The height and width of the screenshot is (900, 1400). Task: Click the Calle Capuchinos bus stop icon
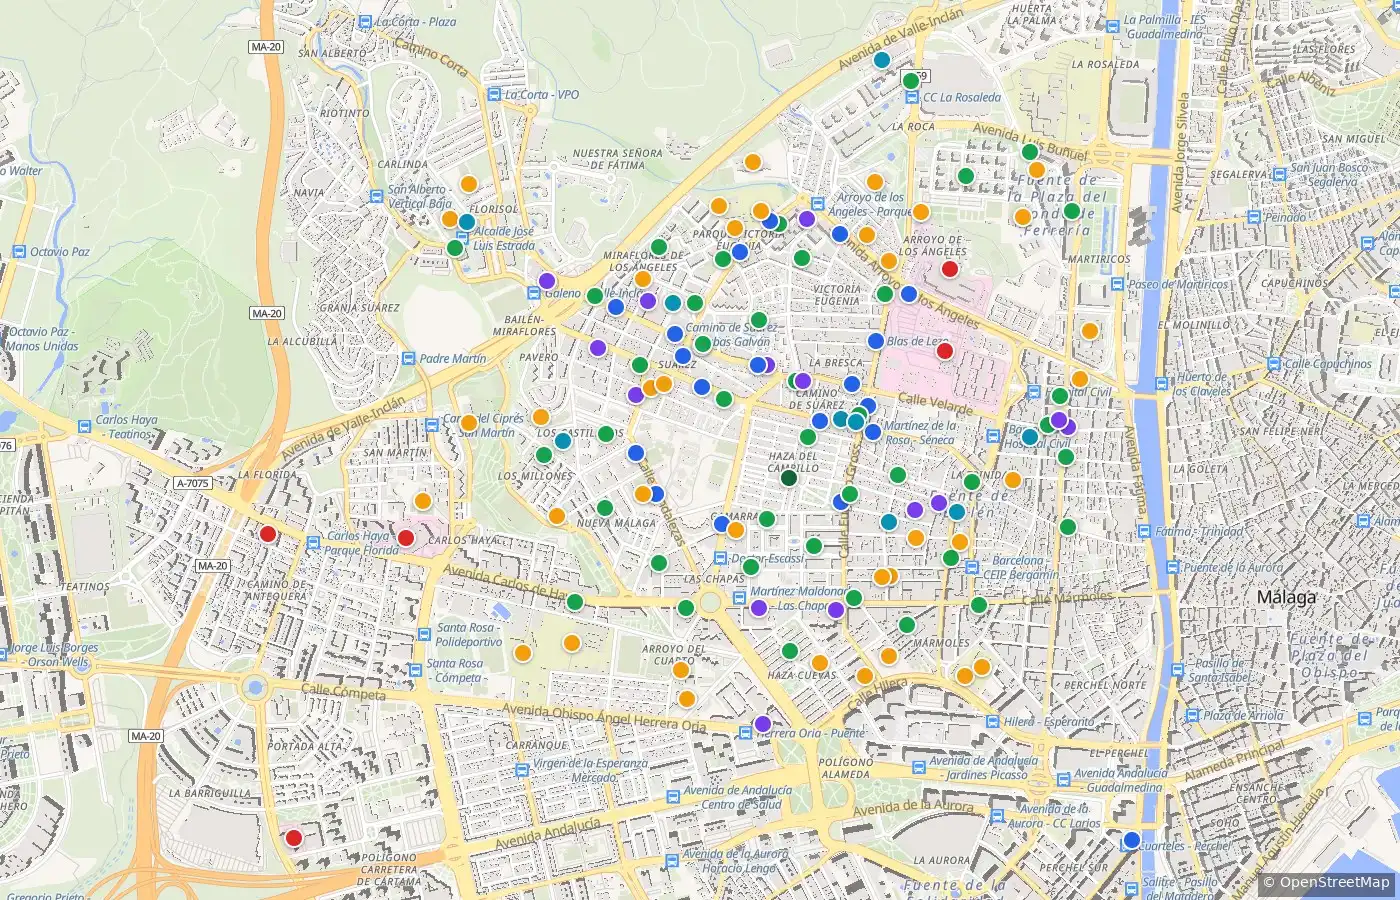tap(1273, 365)
